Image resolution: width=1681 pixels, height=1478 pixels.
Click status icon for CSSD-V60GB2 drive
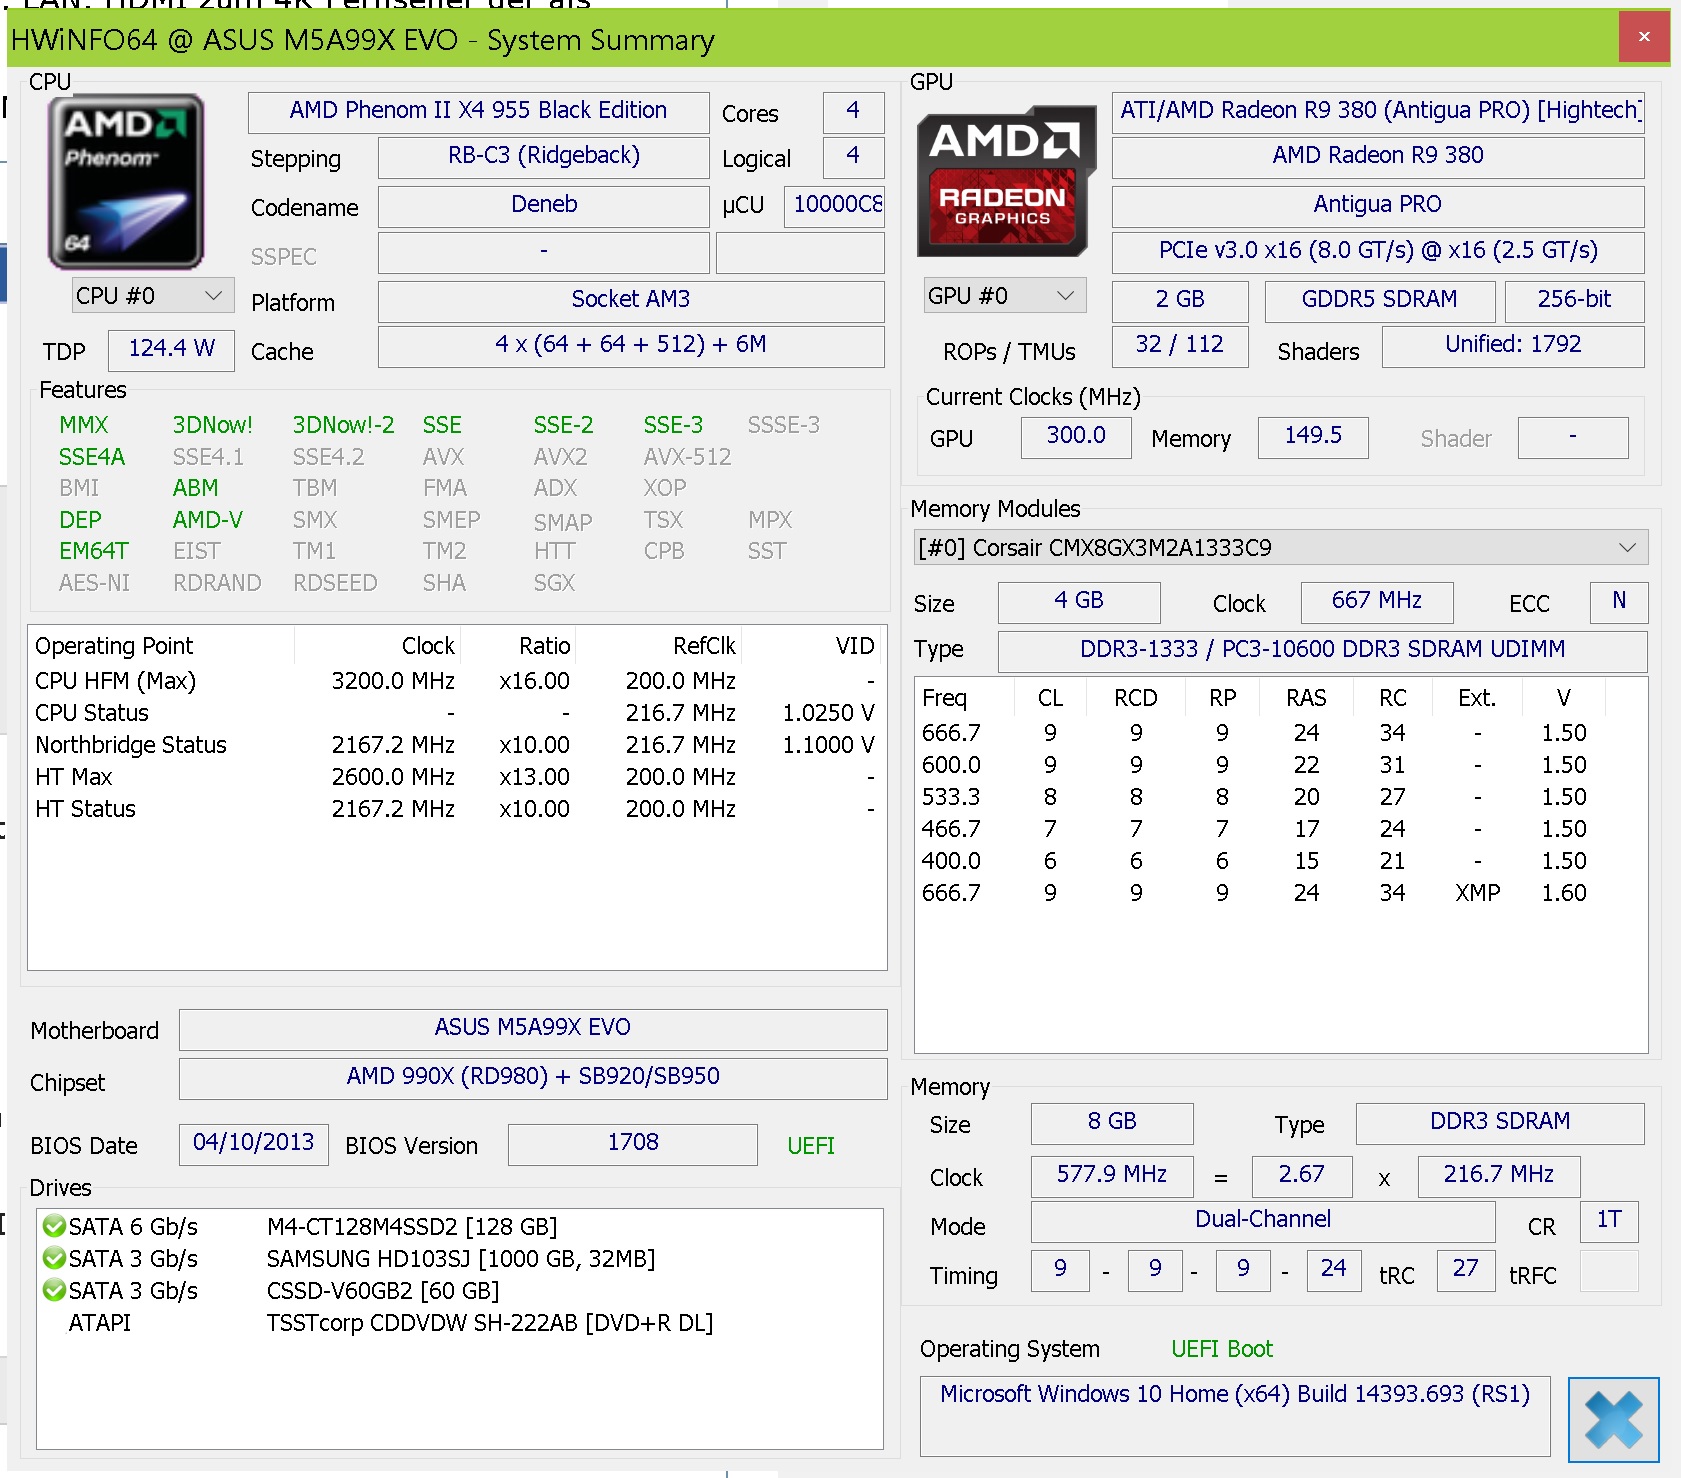(54, 1290)
